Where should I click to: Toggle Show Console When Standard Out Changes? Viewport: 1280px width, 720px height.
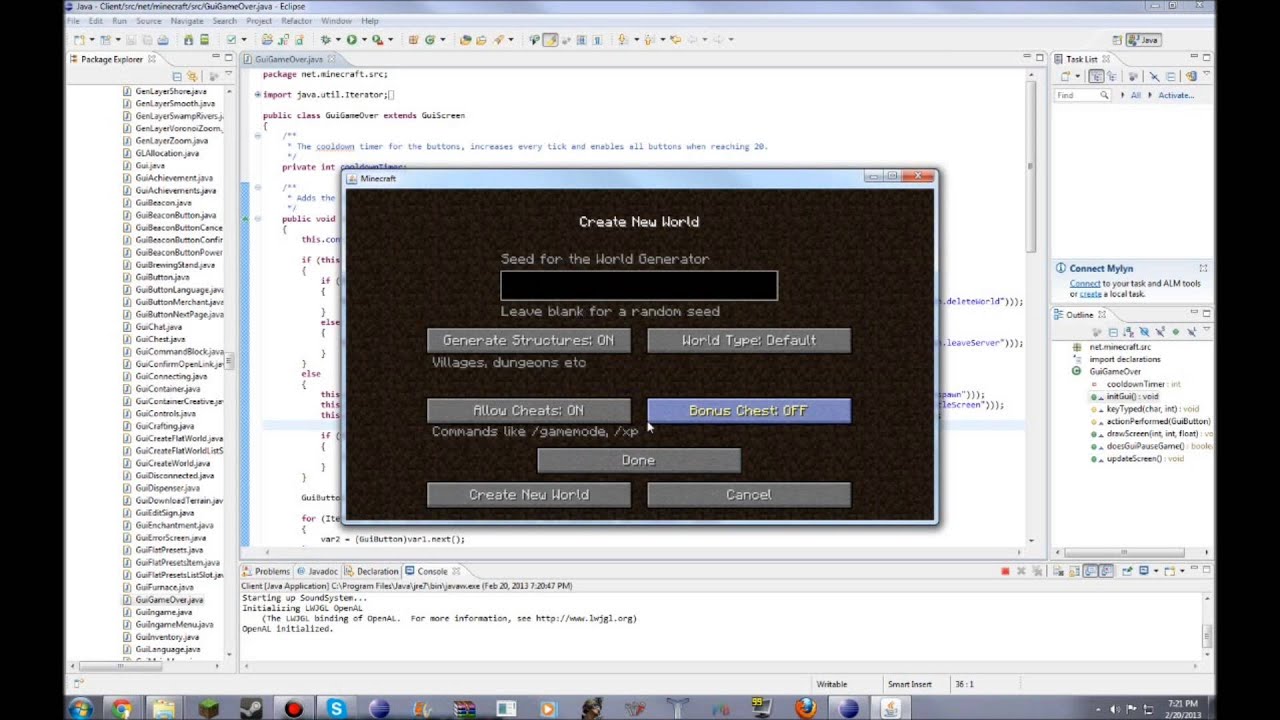(1090, 571)
